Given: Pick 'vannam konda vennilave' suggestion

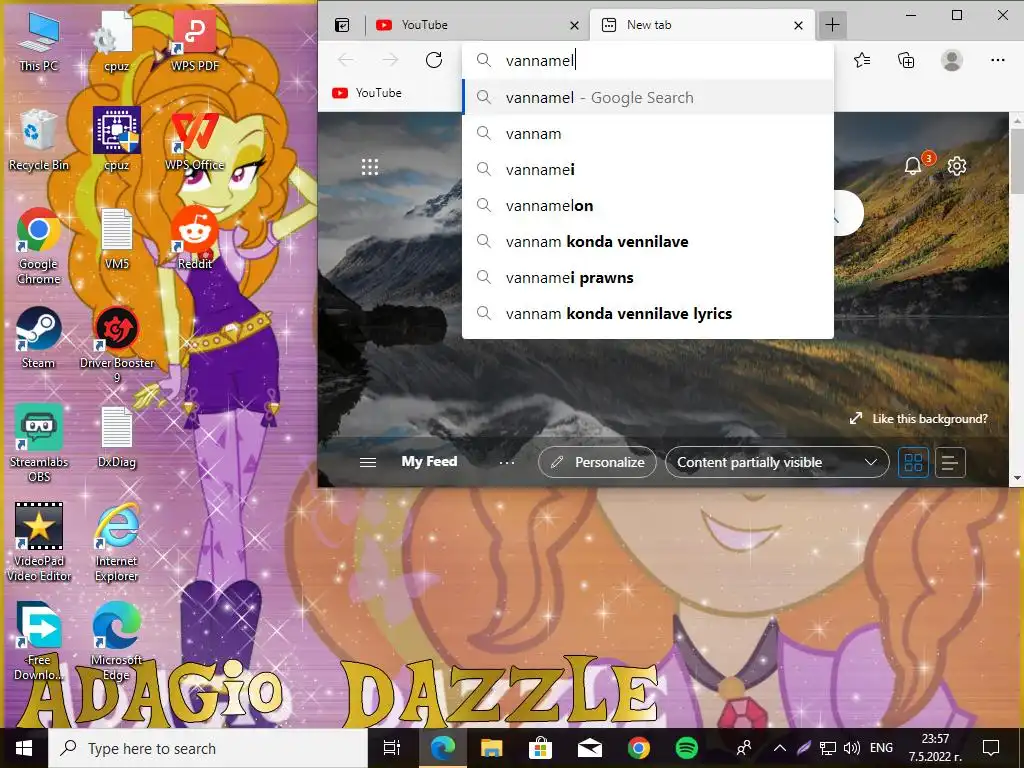Looking at the screenshot, I should [648, 241].
